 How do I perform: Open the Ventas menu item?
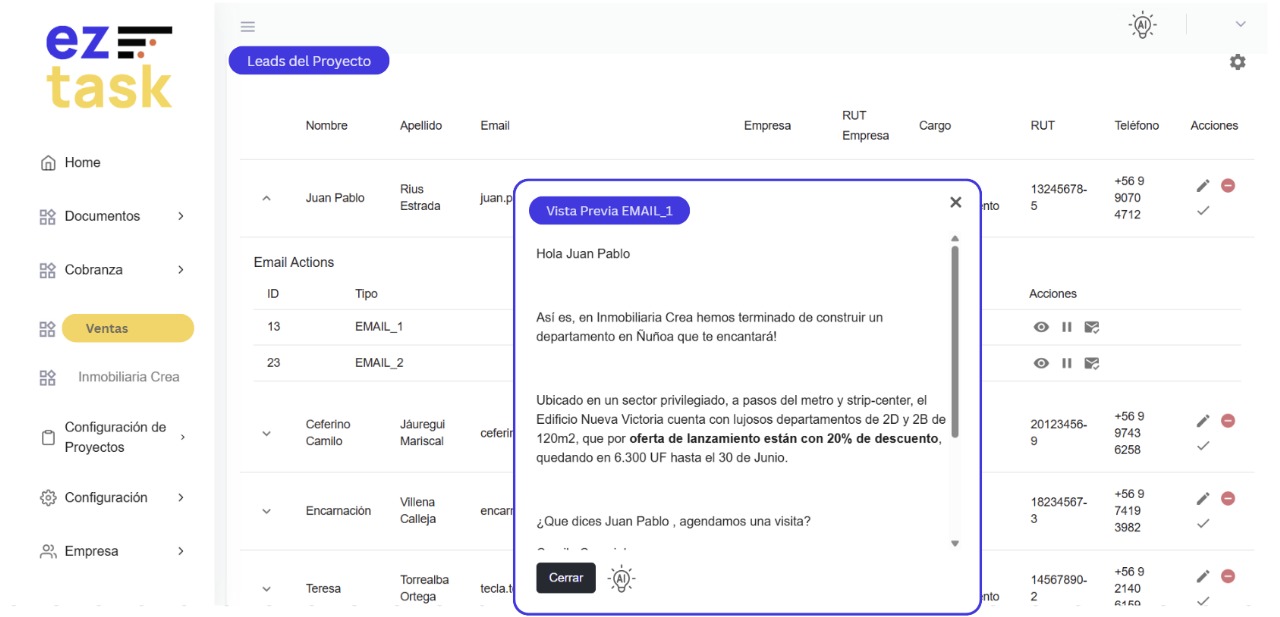[x=127, y=328]
